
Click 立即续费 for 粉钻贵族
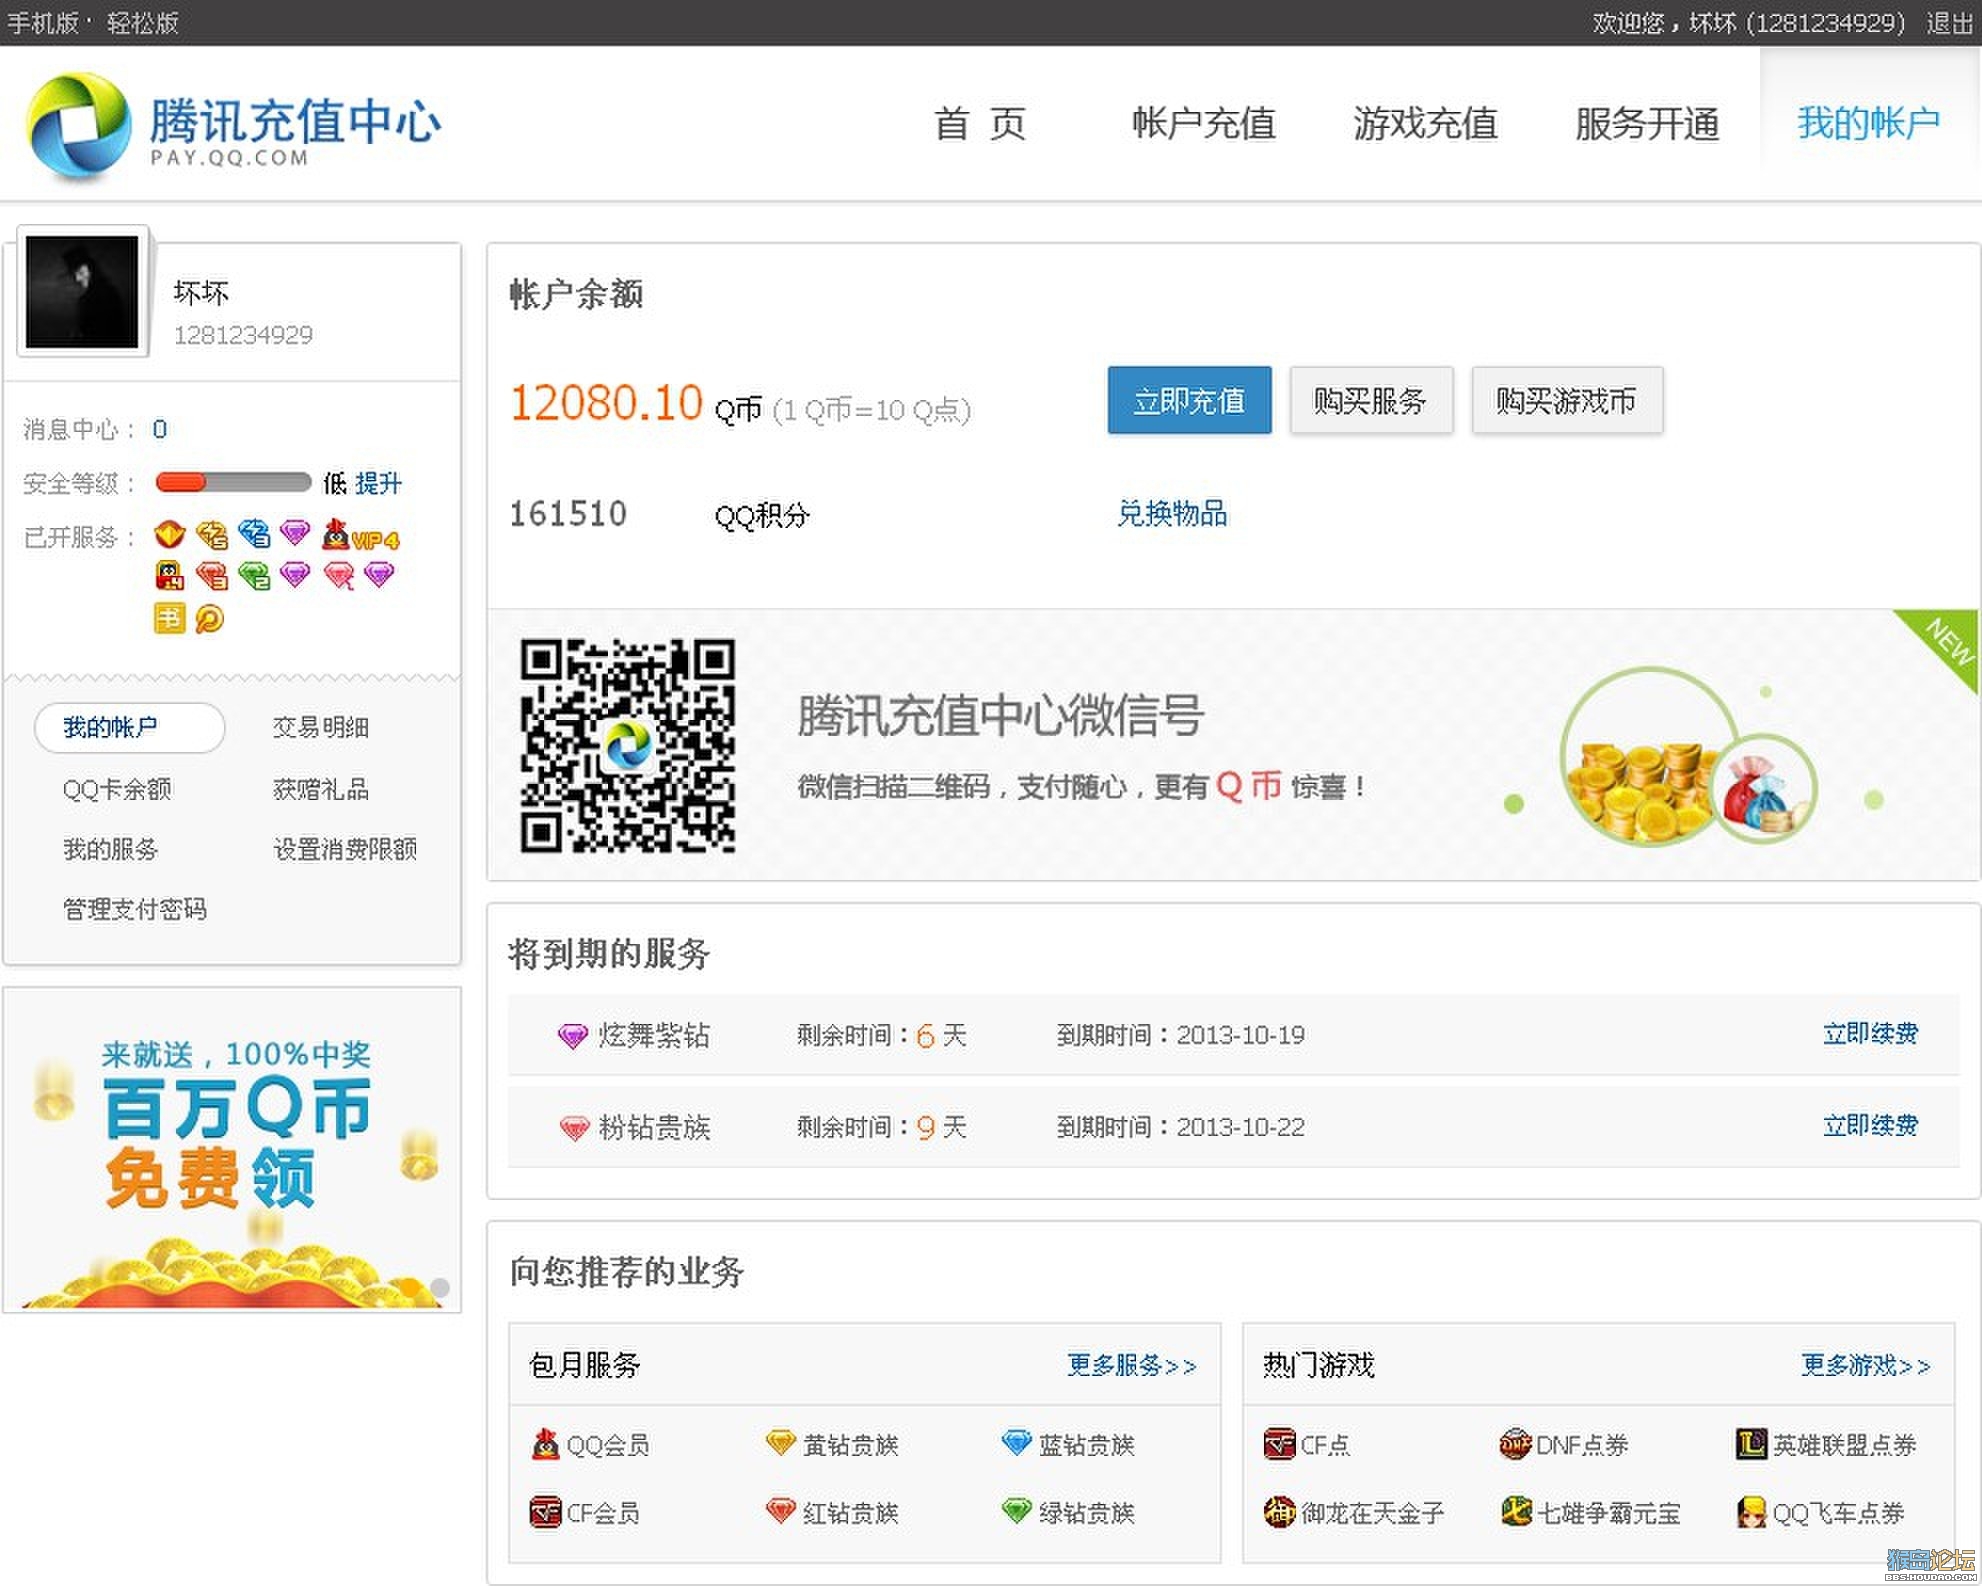1870,1126
